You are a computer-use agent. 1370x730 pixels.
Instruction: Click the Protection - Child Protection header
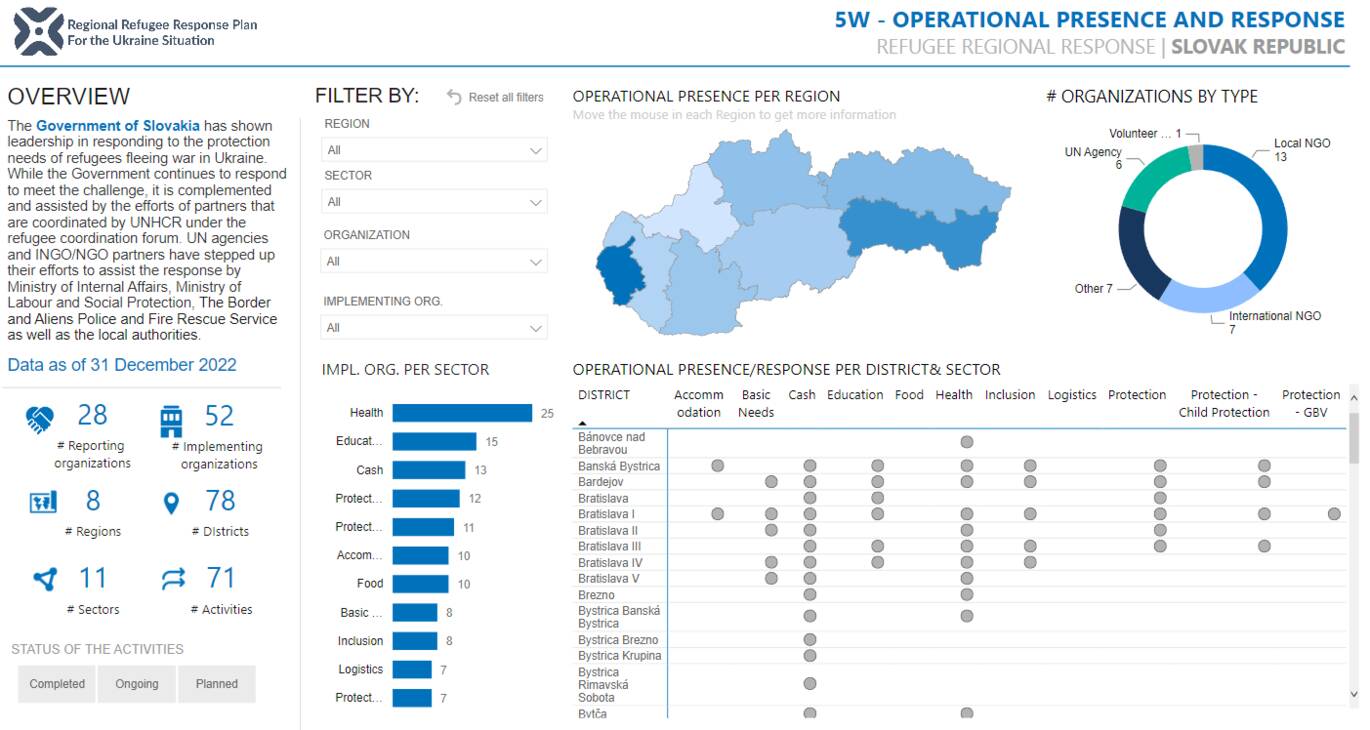(1224, 403)
